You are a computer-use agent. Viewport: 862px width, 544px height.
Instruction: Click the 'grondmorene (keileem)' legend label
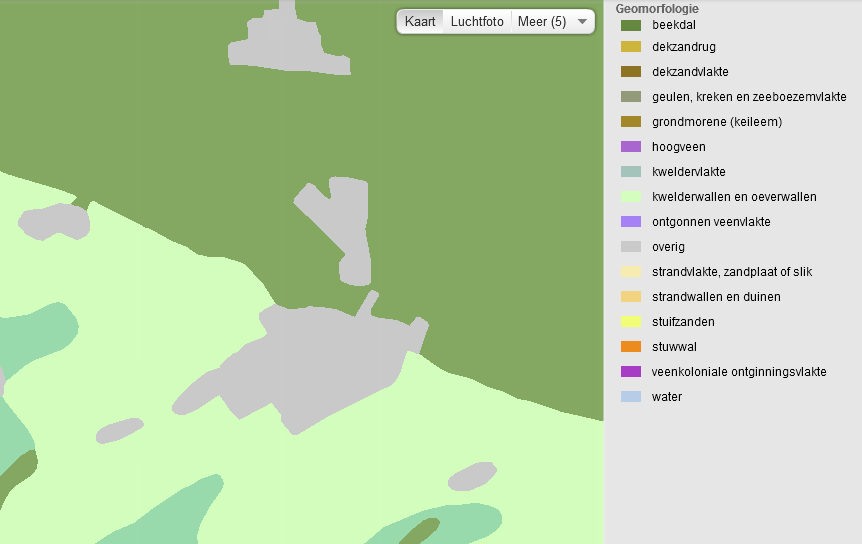point(716,122)
